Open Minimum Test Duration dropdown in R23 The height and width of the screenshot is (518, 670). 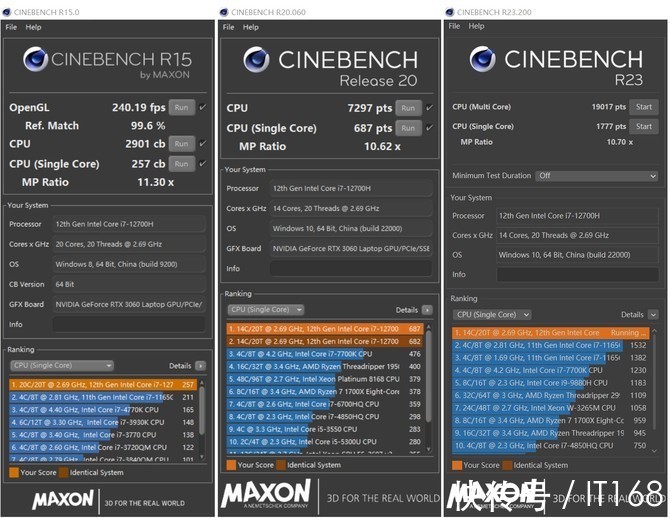[x=597, y=176]
